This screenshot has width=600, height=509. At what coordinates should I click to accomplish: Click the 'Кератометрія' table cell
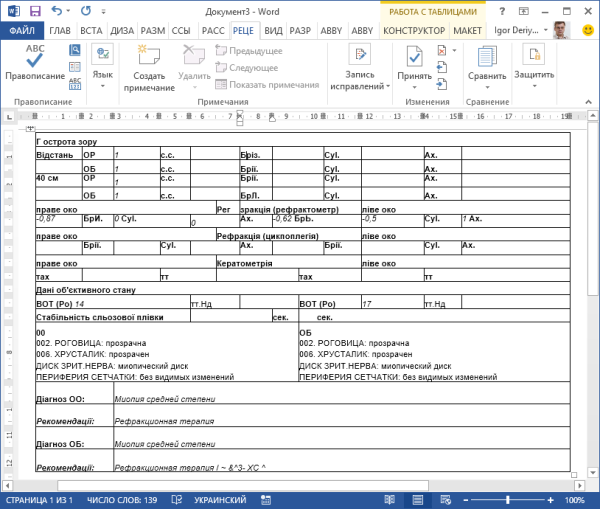point(289,261)
